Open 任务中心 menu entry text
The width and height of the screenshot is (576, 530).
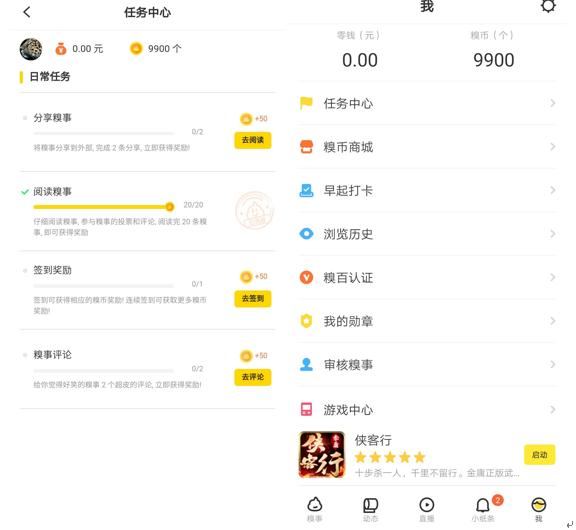[x=348, y=104]
